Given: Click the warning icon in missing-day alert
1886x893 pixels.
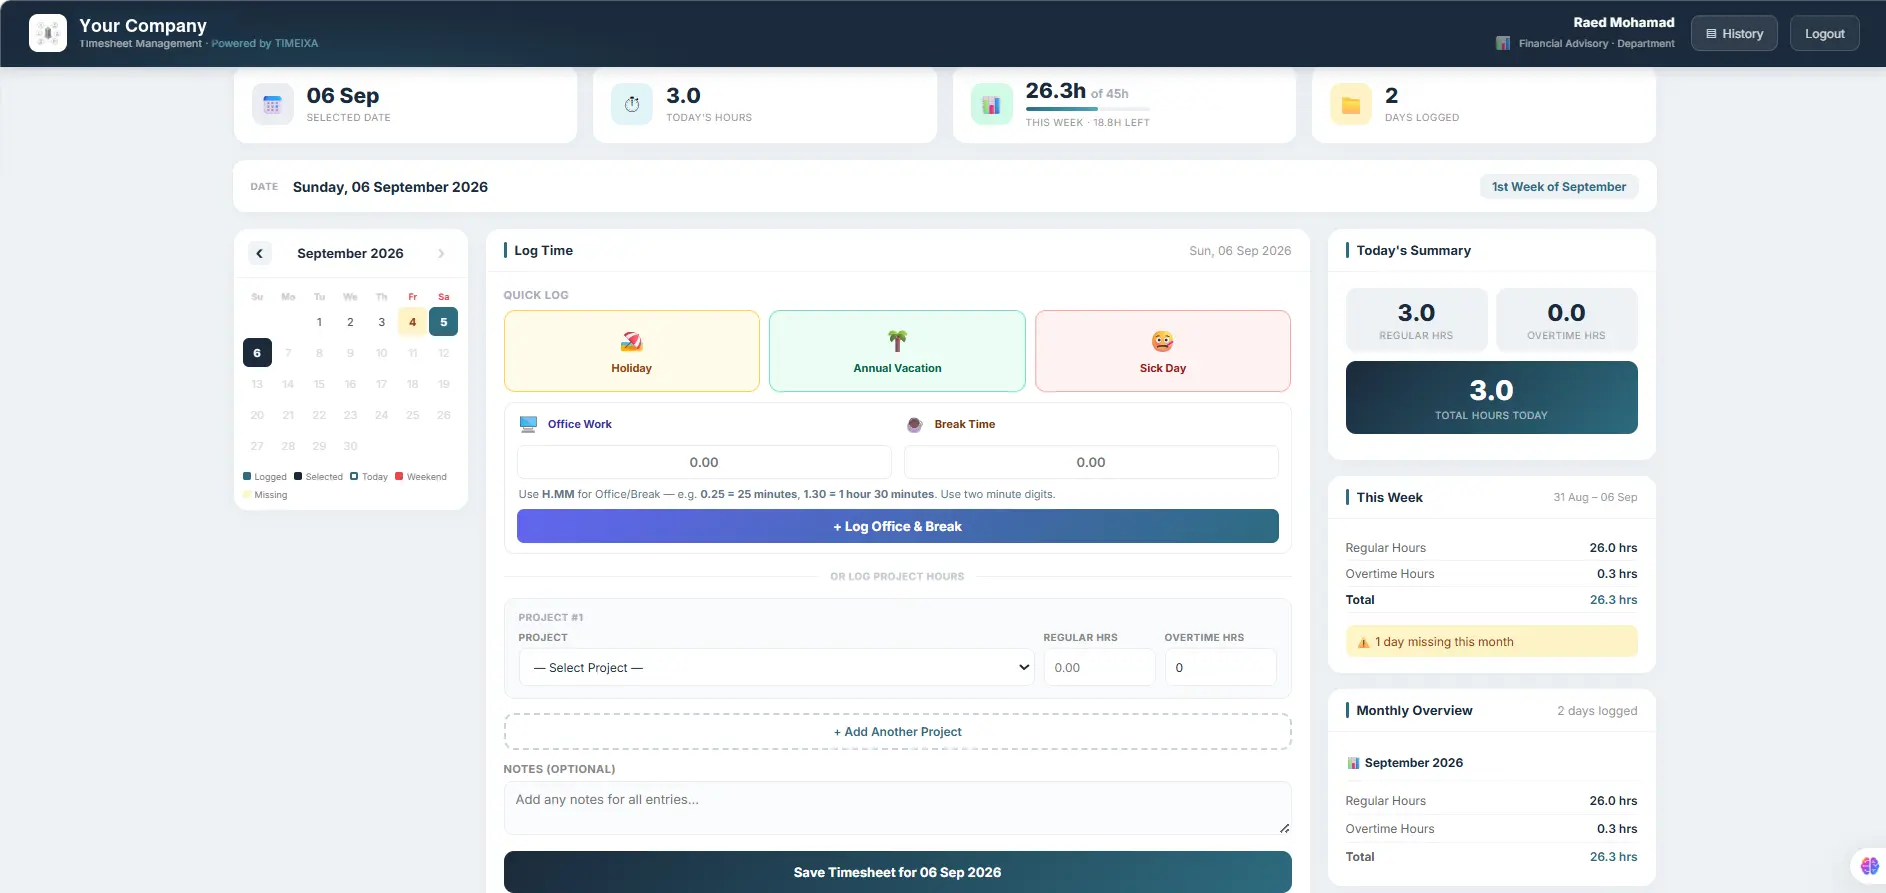Looking at the screenshot, I should (1363, 642).
